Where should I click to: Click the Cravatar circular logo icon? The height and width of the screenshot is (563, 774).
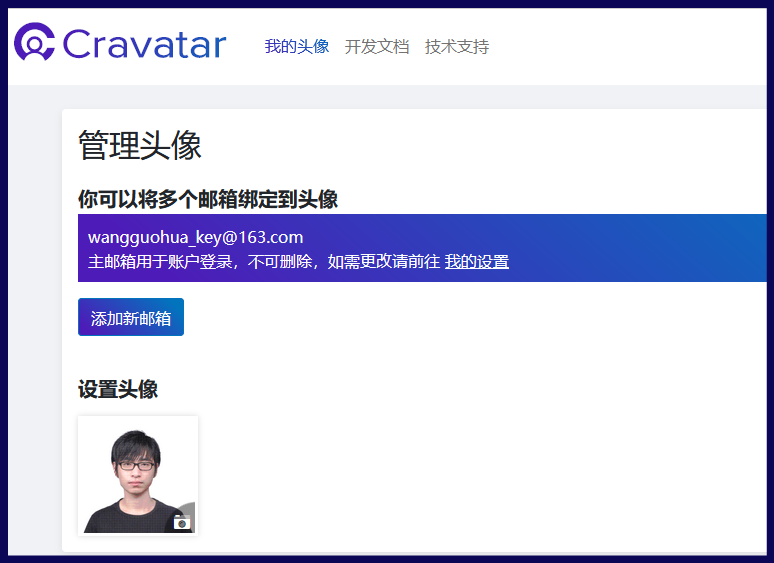[34, 44]
